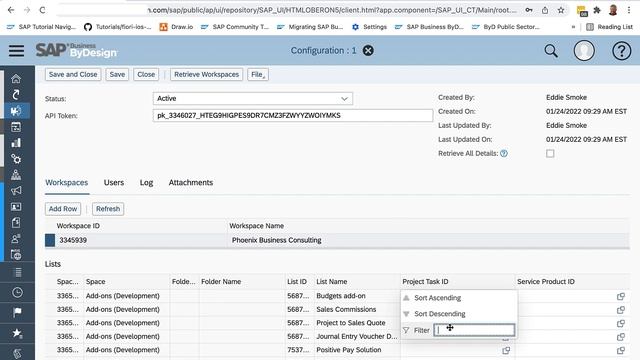Click the Close button
Screen dimensions: 640x360
click(x=146, y=75)
